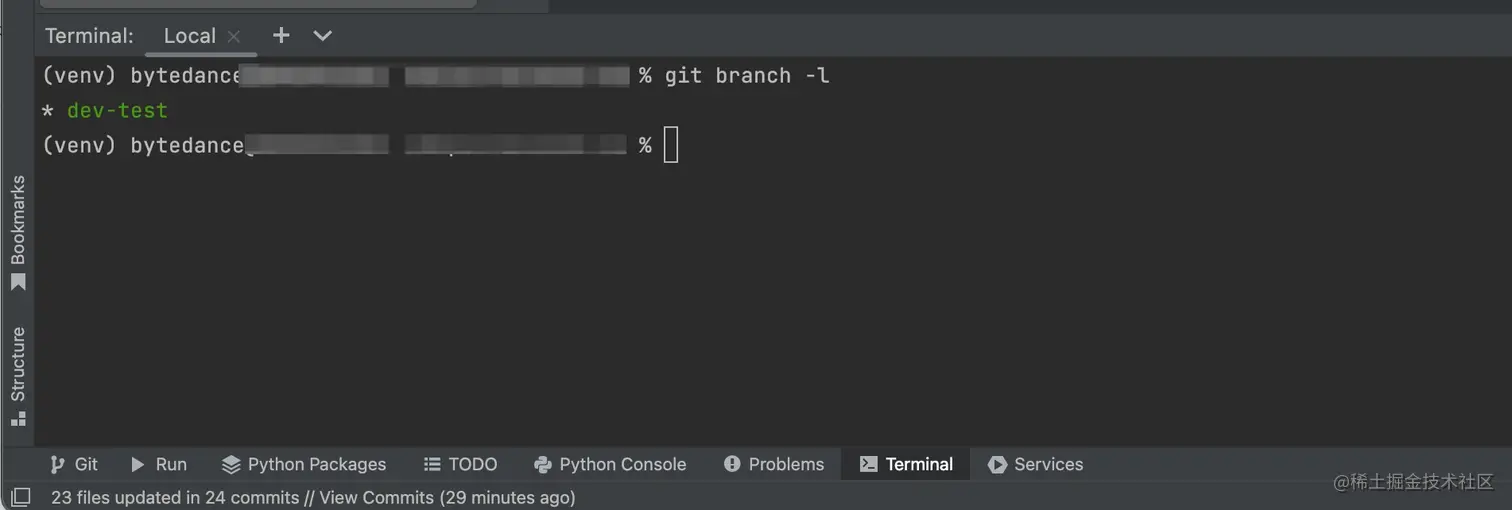Click the Structure icon in left sidebar

pyautogui.click(x=18, y=419)
